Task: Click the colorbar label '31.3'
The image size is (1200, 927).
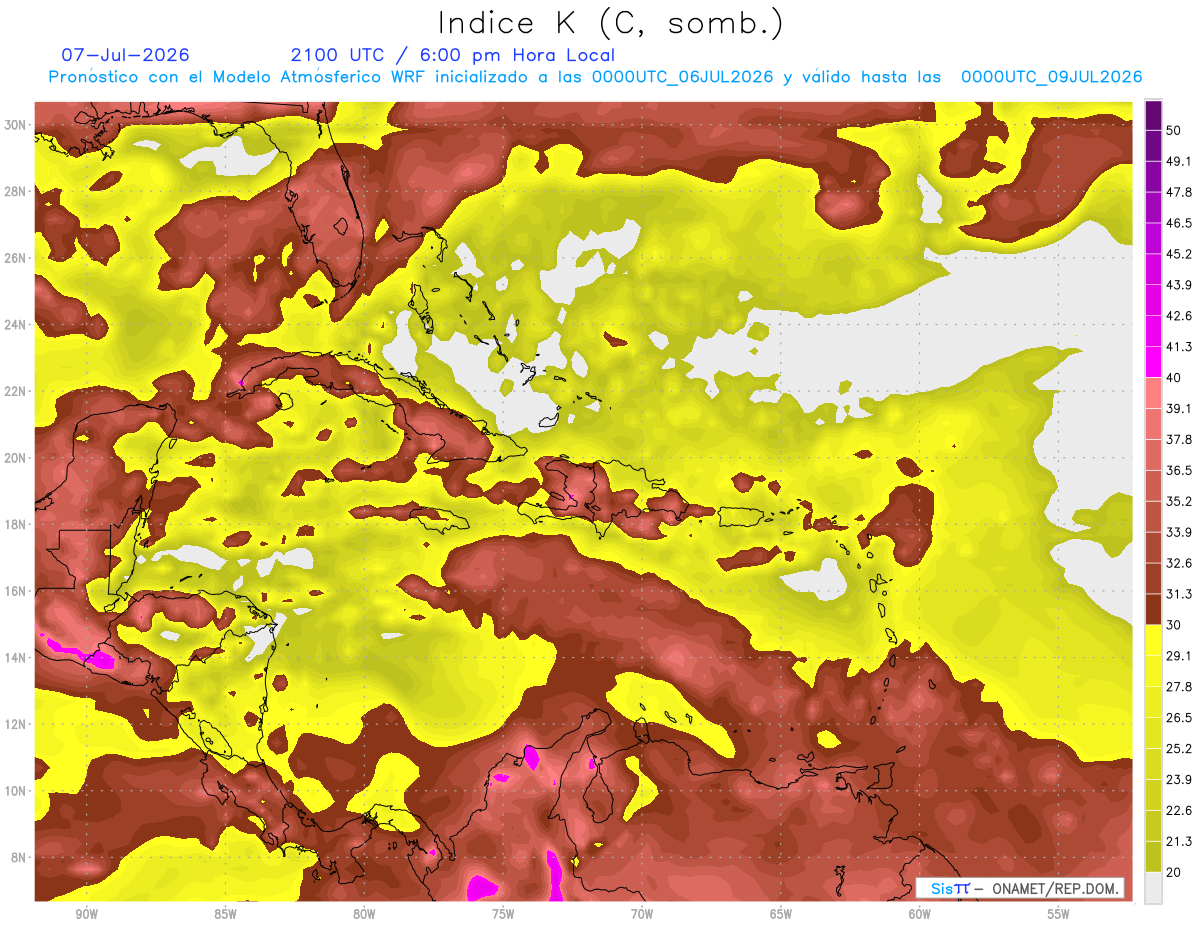Action: tap(1178, 594)
